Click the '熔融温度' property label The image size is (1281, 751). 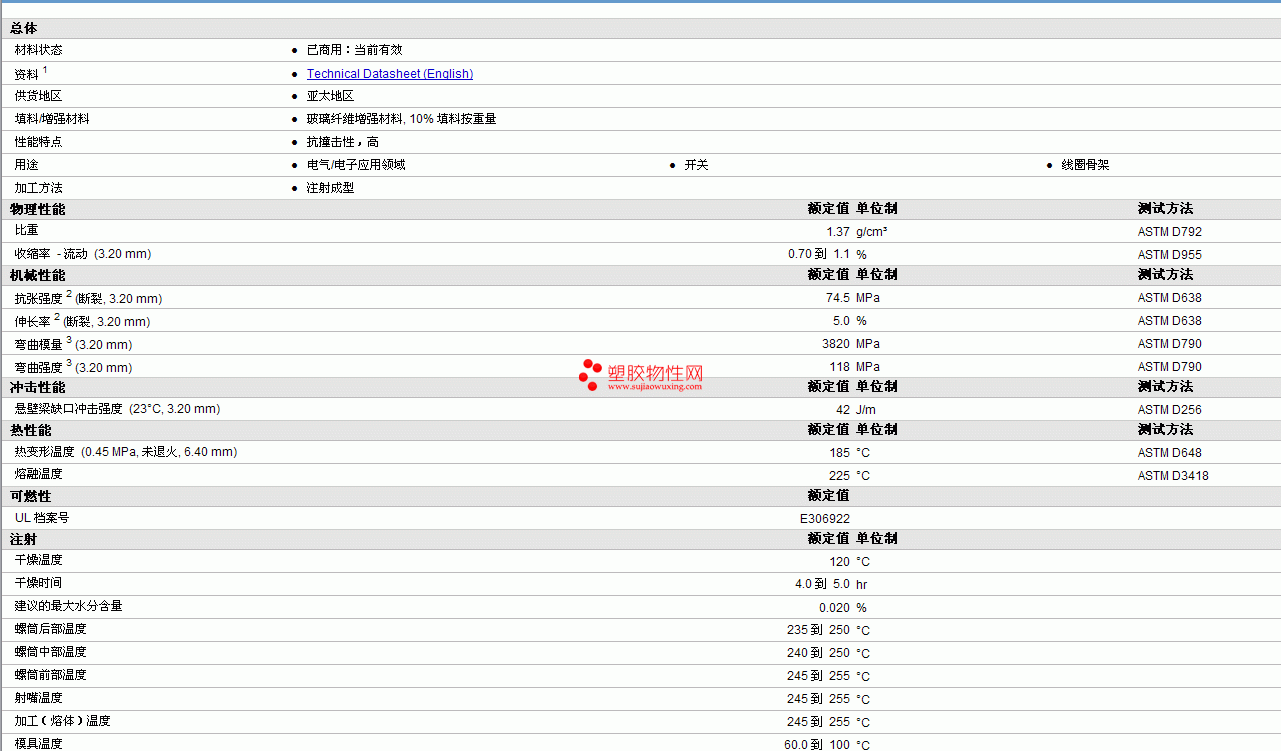[x=39, y=475]
